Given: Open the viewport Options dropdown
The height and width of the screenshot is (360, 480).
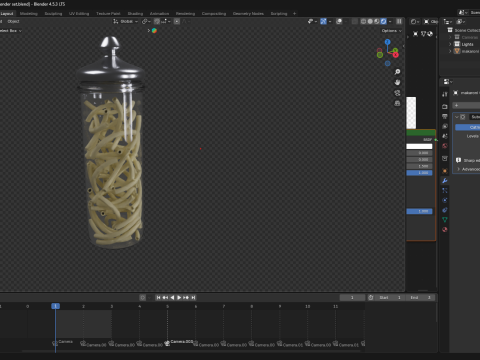Looking at the screenshot, I should 392,31.
